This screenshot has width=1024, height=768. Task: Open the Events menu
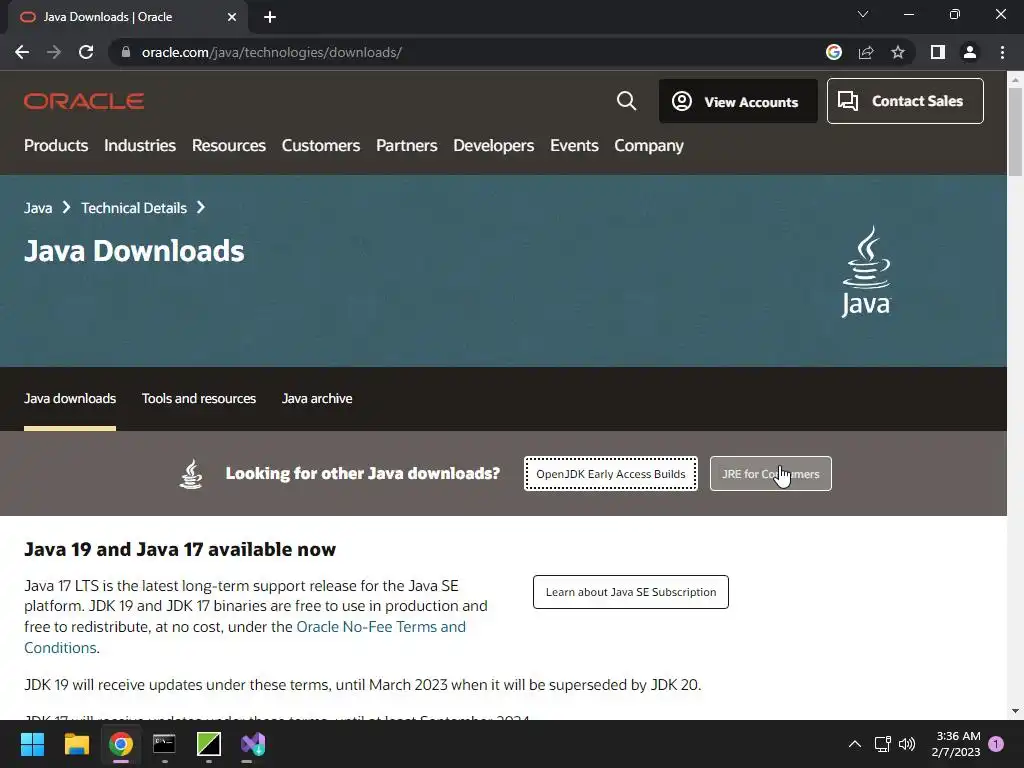[x=574, y=146]
